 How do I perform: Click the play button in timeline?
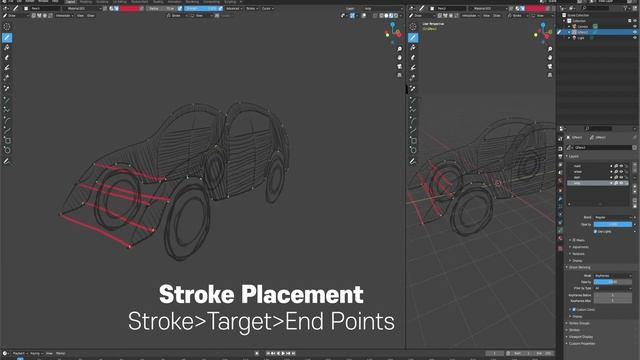[283, 353]
